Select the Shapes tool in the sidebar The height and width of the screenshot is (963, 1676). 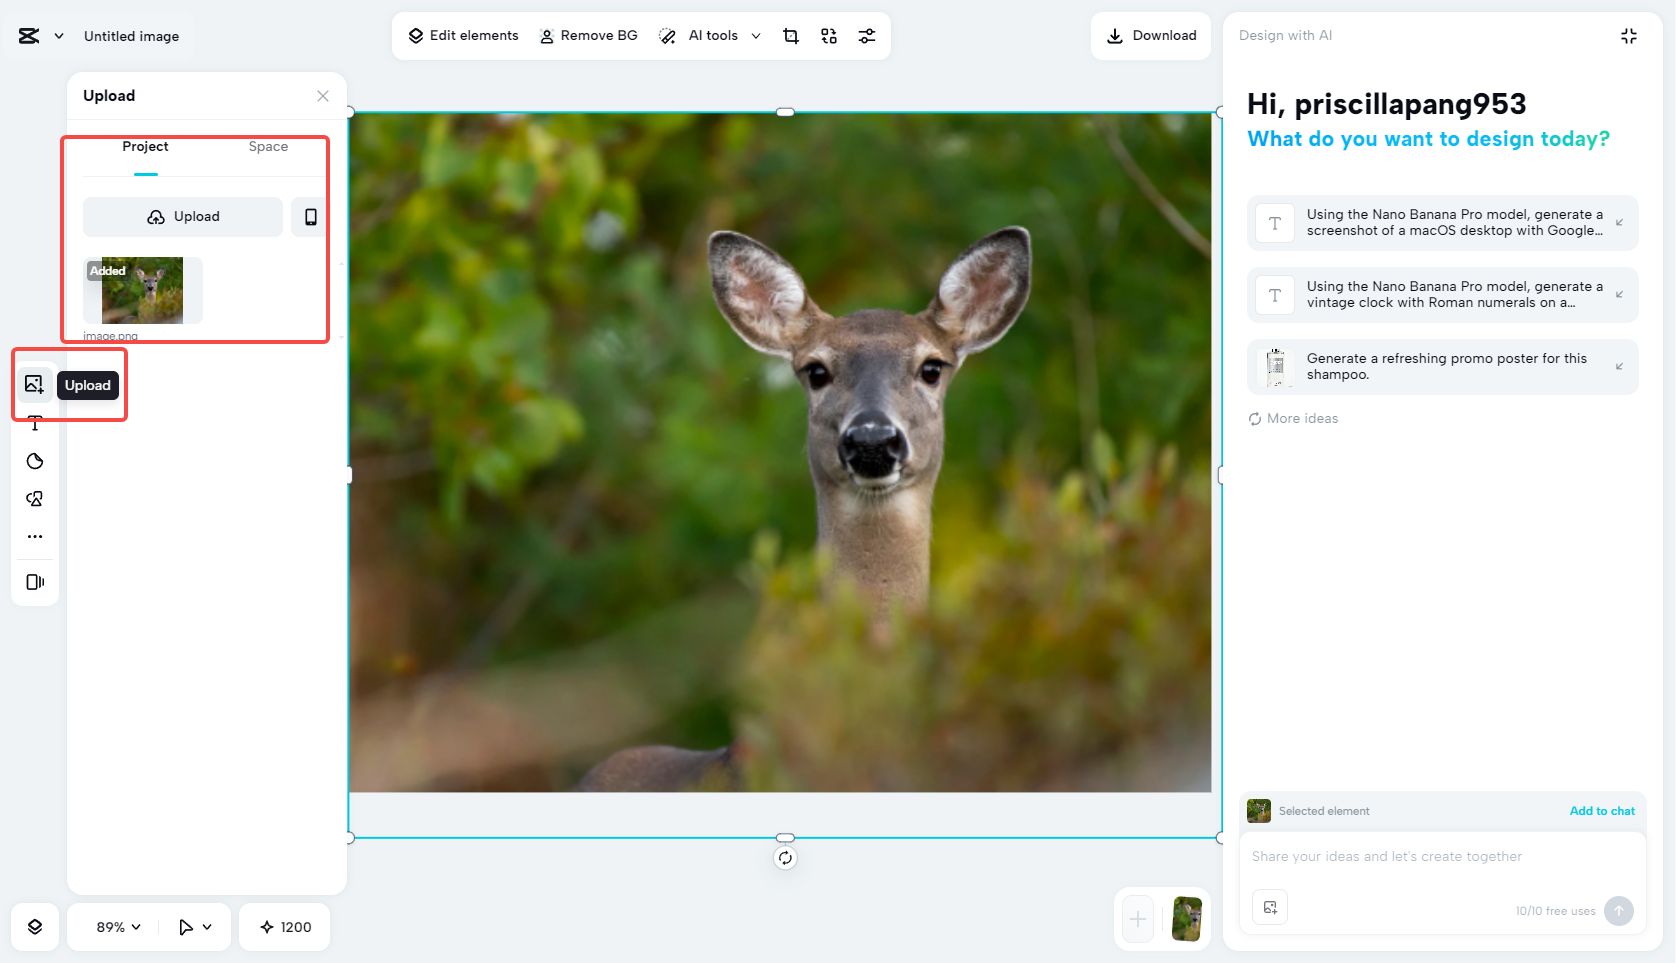click(34, 461)
